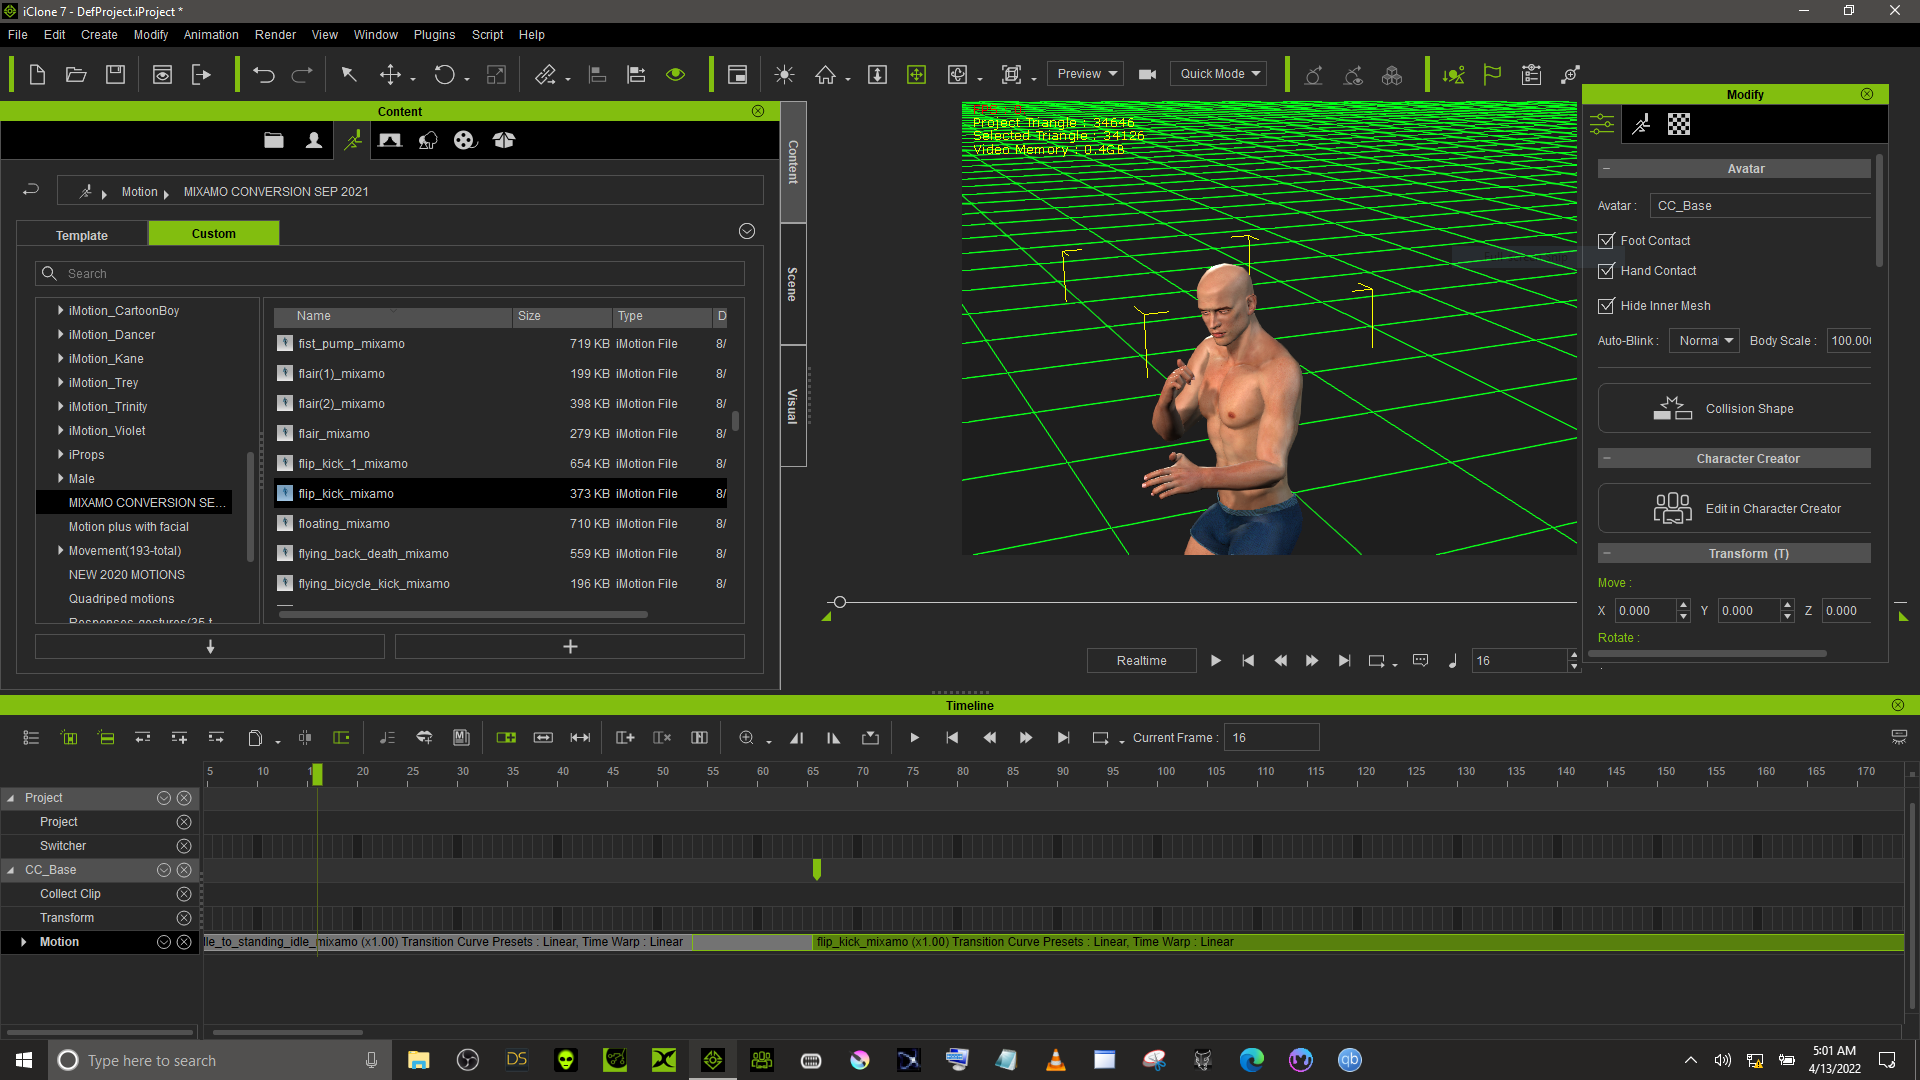Click the Download arrow button in Content
The image size is (1920, 1080).
[210, 648]
